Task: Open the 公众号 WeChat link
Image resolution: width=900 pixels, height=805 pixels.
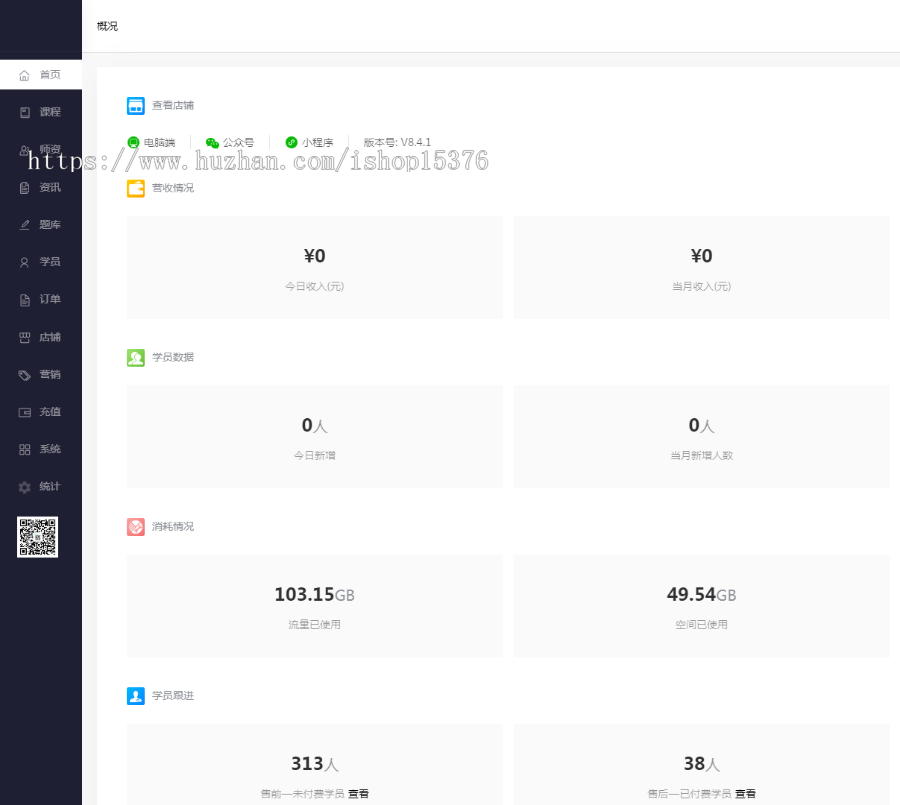Action: 230,143
